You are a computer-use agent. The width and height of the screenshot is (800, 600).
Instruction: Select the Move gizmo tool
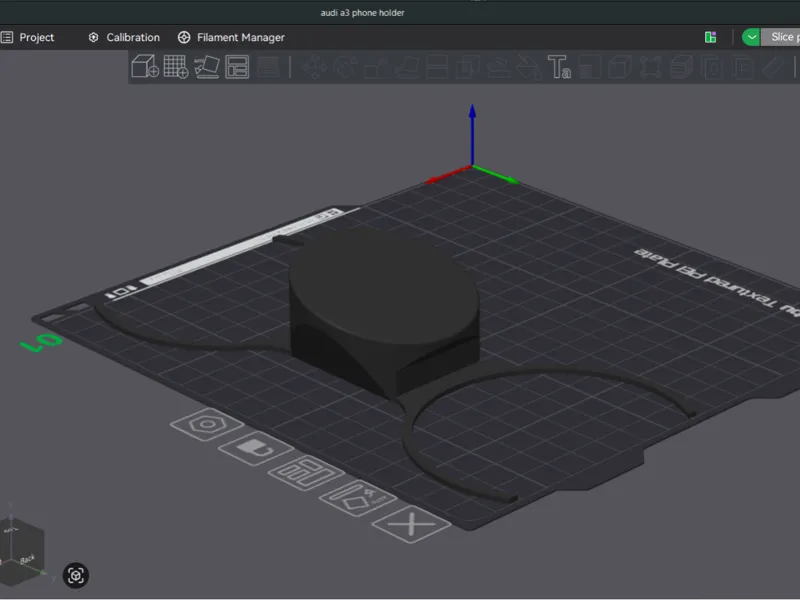(x=315, y=66)
